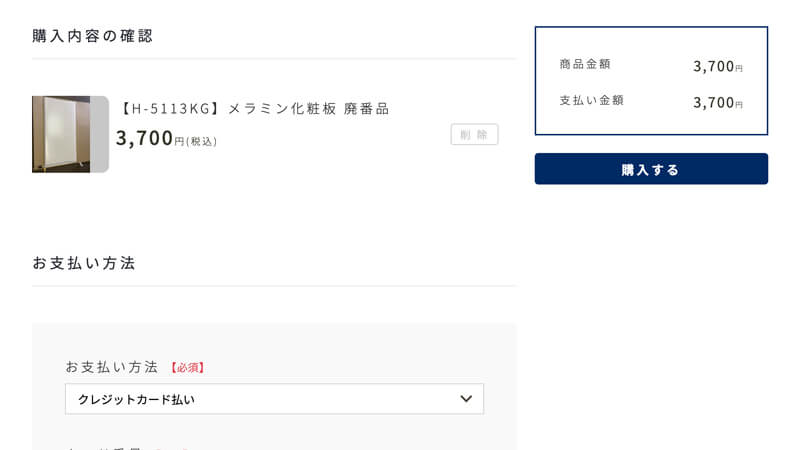Click the 3,700円 amount next to 支払い金額
The height and width of the screenshot is (450, 800).
tap(717, 103)
